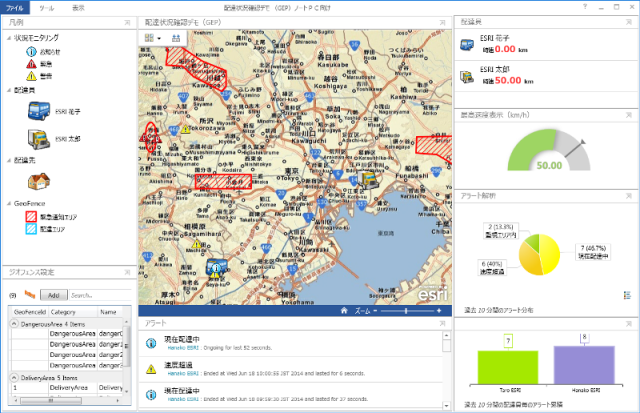Image resolution: width=640 pixels, height=413 pixels.
Task: Click the pie chart legend toggle icon
Action: (x=627, y=295)
